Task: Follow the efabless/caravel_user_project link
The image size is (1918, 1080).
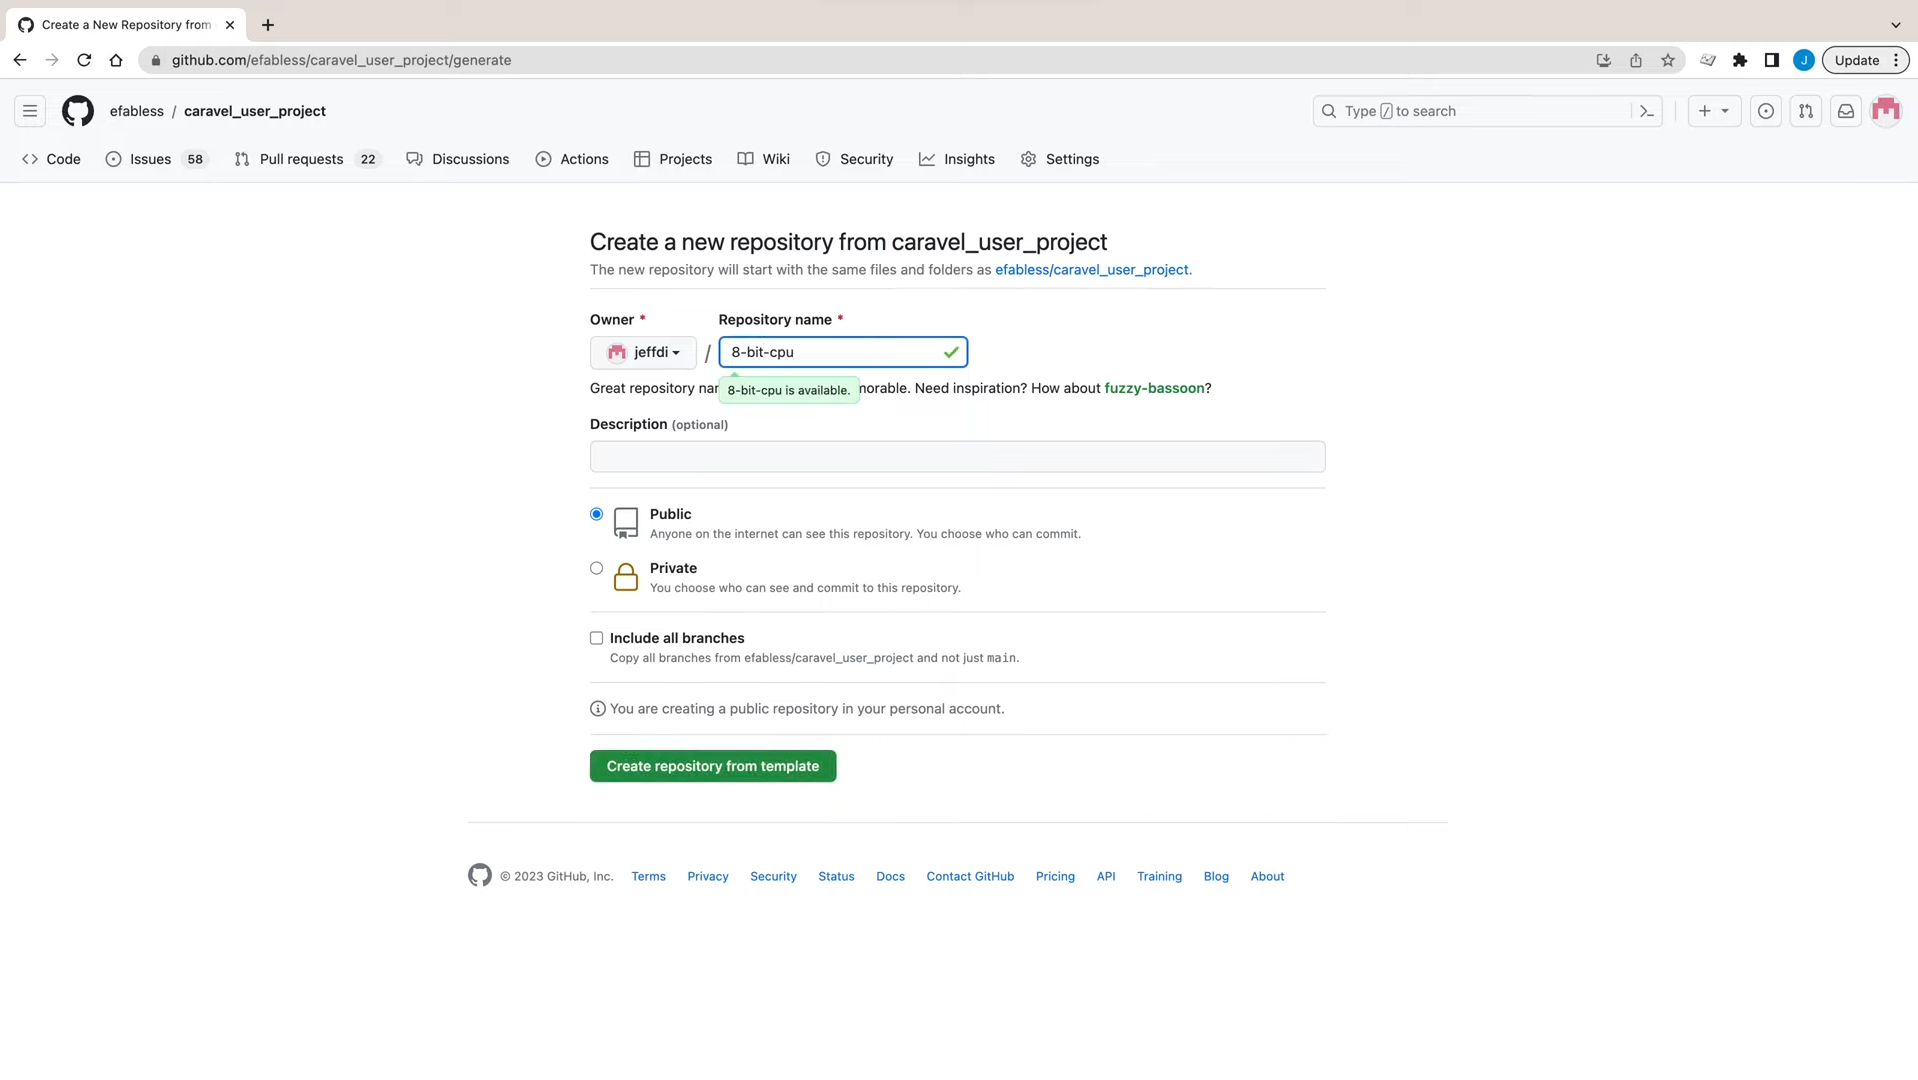Action: pyautogui.click(x=1092, y=270)
